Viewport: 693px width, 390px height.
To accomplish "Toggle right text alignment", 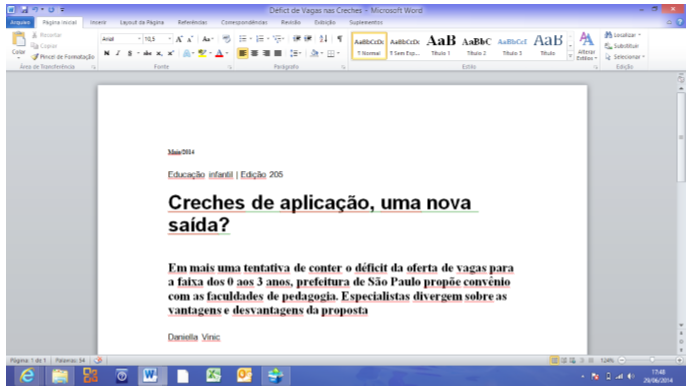I will pos(266,53).
